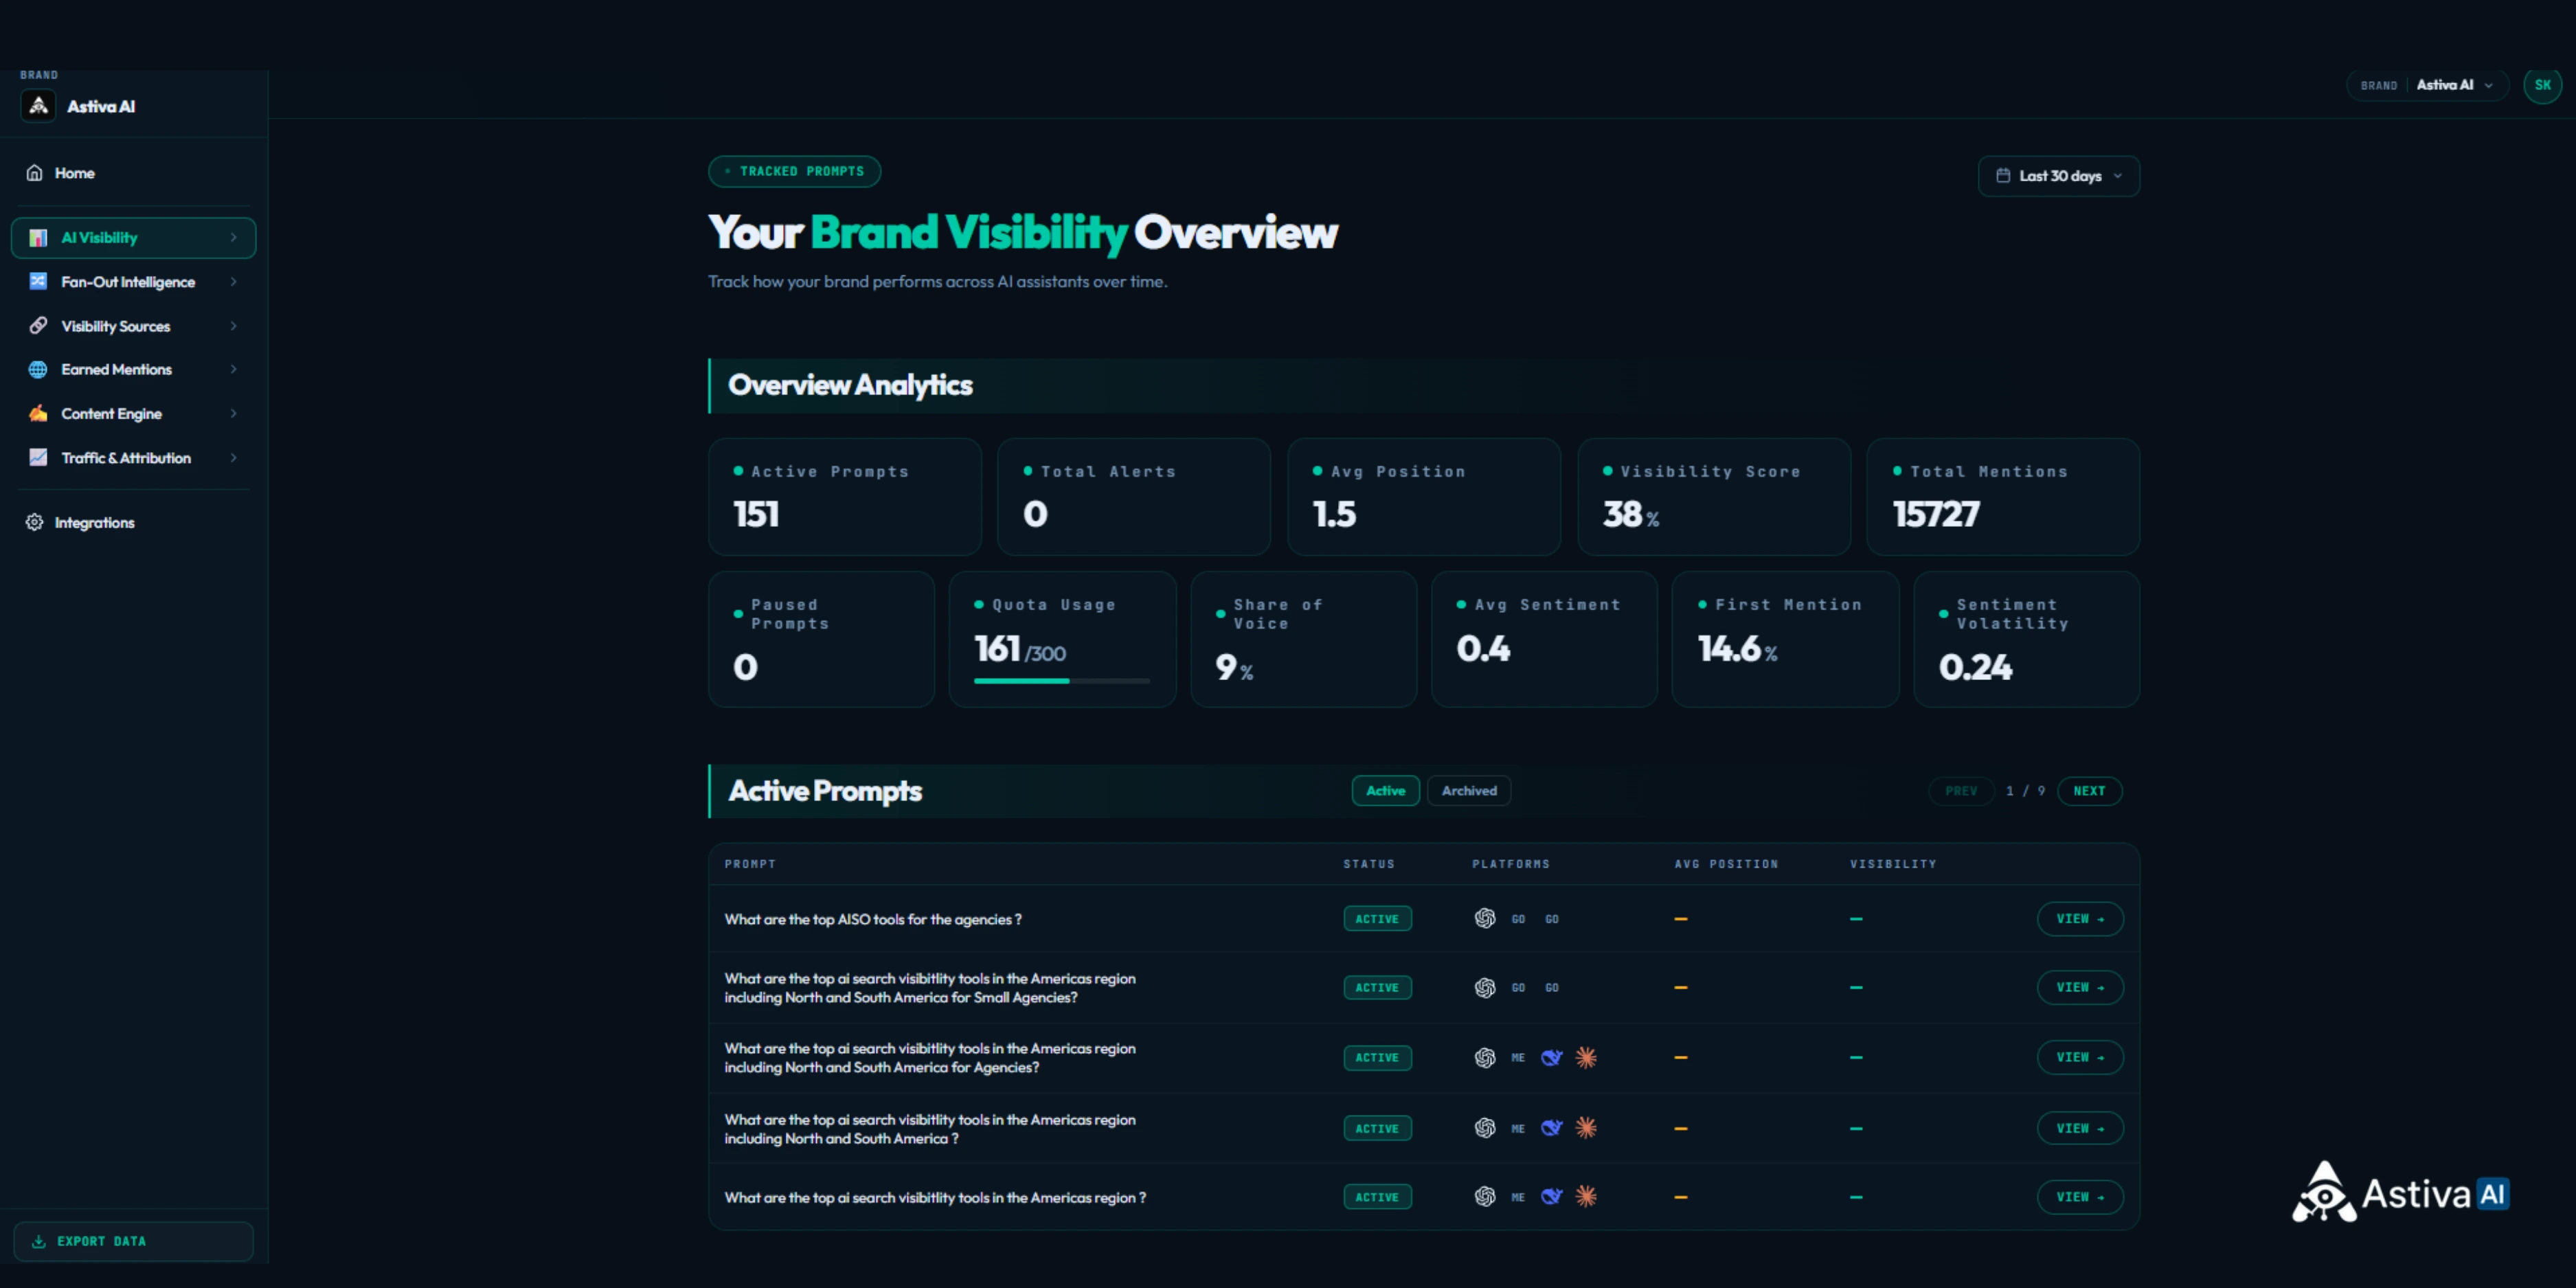This screenshot has height=1288, width=2576.
Task: Click ME platform badge in 'North and South America ?' row
Action: pyautogui.click(x=1518, y=1129)
